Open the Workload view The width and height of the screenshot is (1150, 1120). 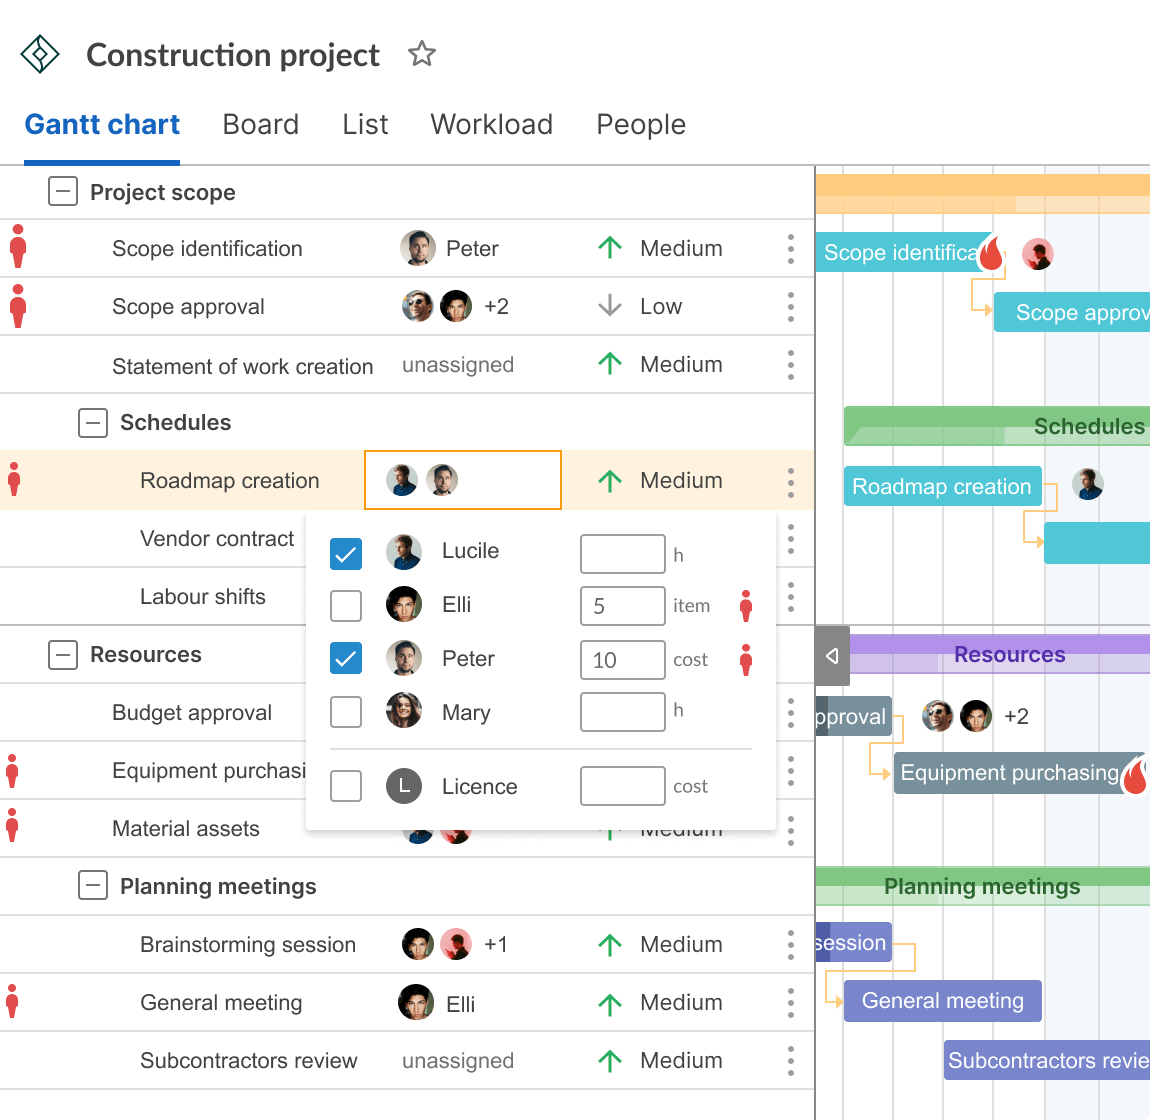pyautogui.click(x=491, y=124)
